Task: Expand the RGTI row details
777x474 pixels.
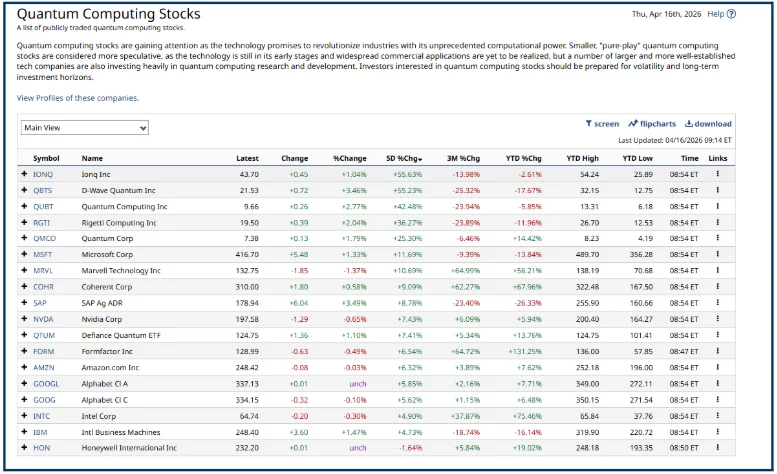Action: point(24,222)
